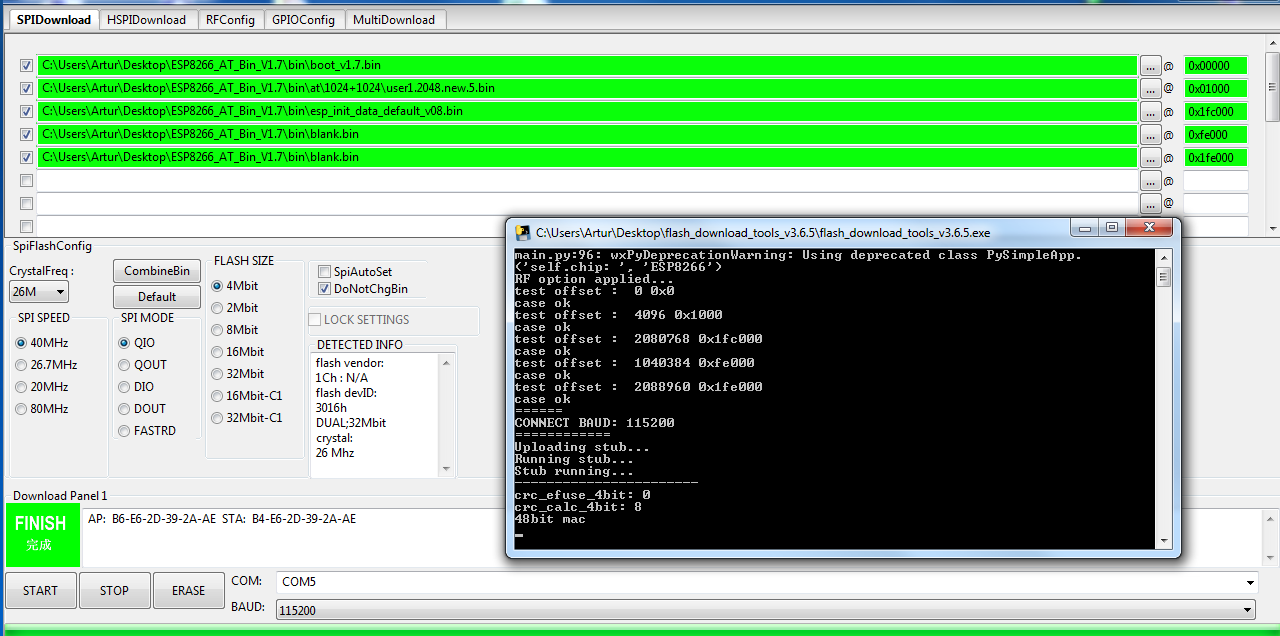
Task: Disable the DoNotChgBin checkbox
Action: tap(324, 289)
